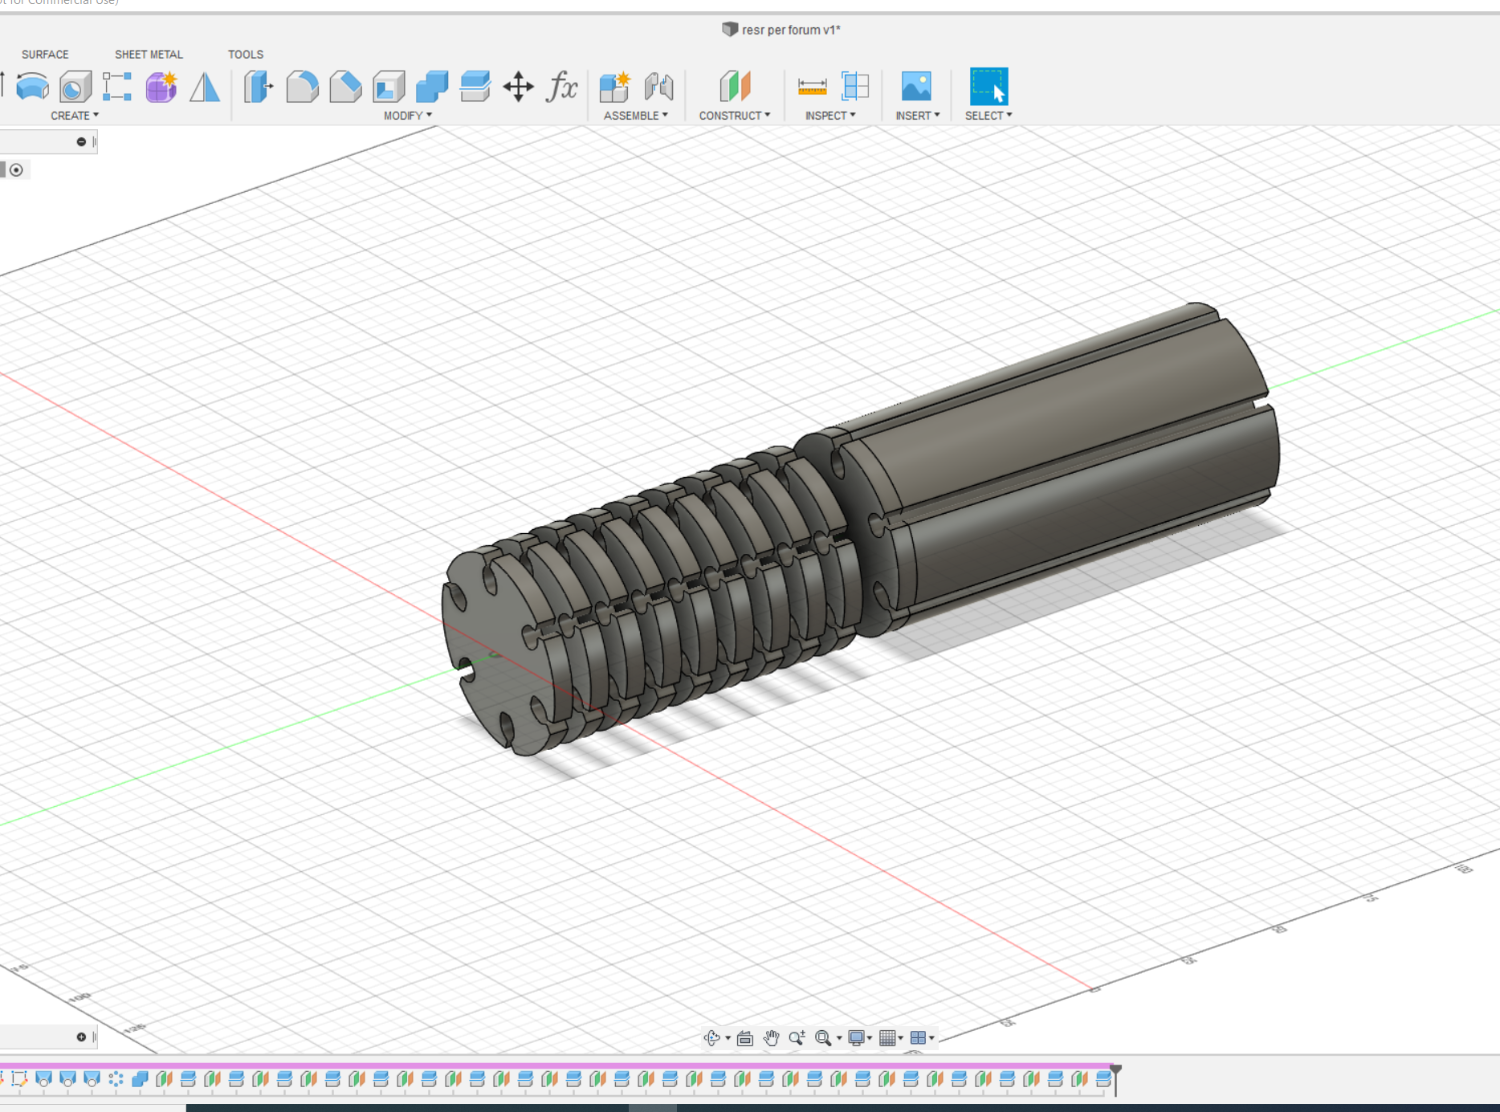Switch to the TOOLS tab
The width and height of the screenshot is (1500, 1112).
click(245, 55)
